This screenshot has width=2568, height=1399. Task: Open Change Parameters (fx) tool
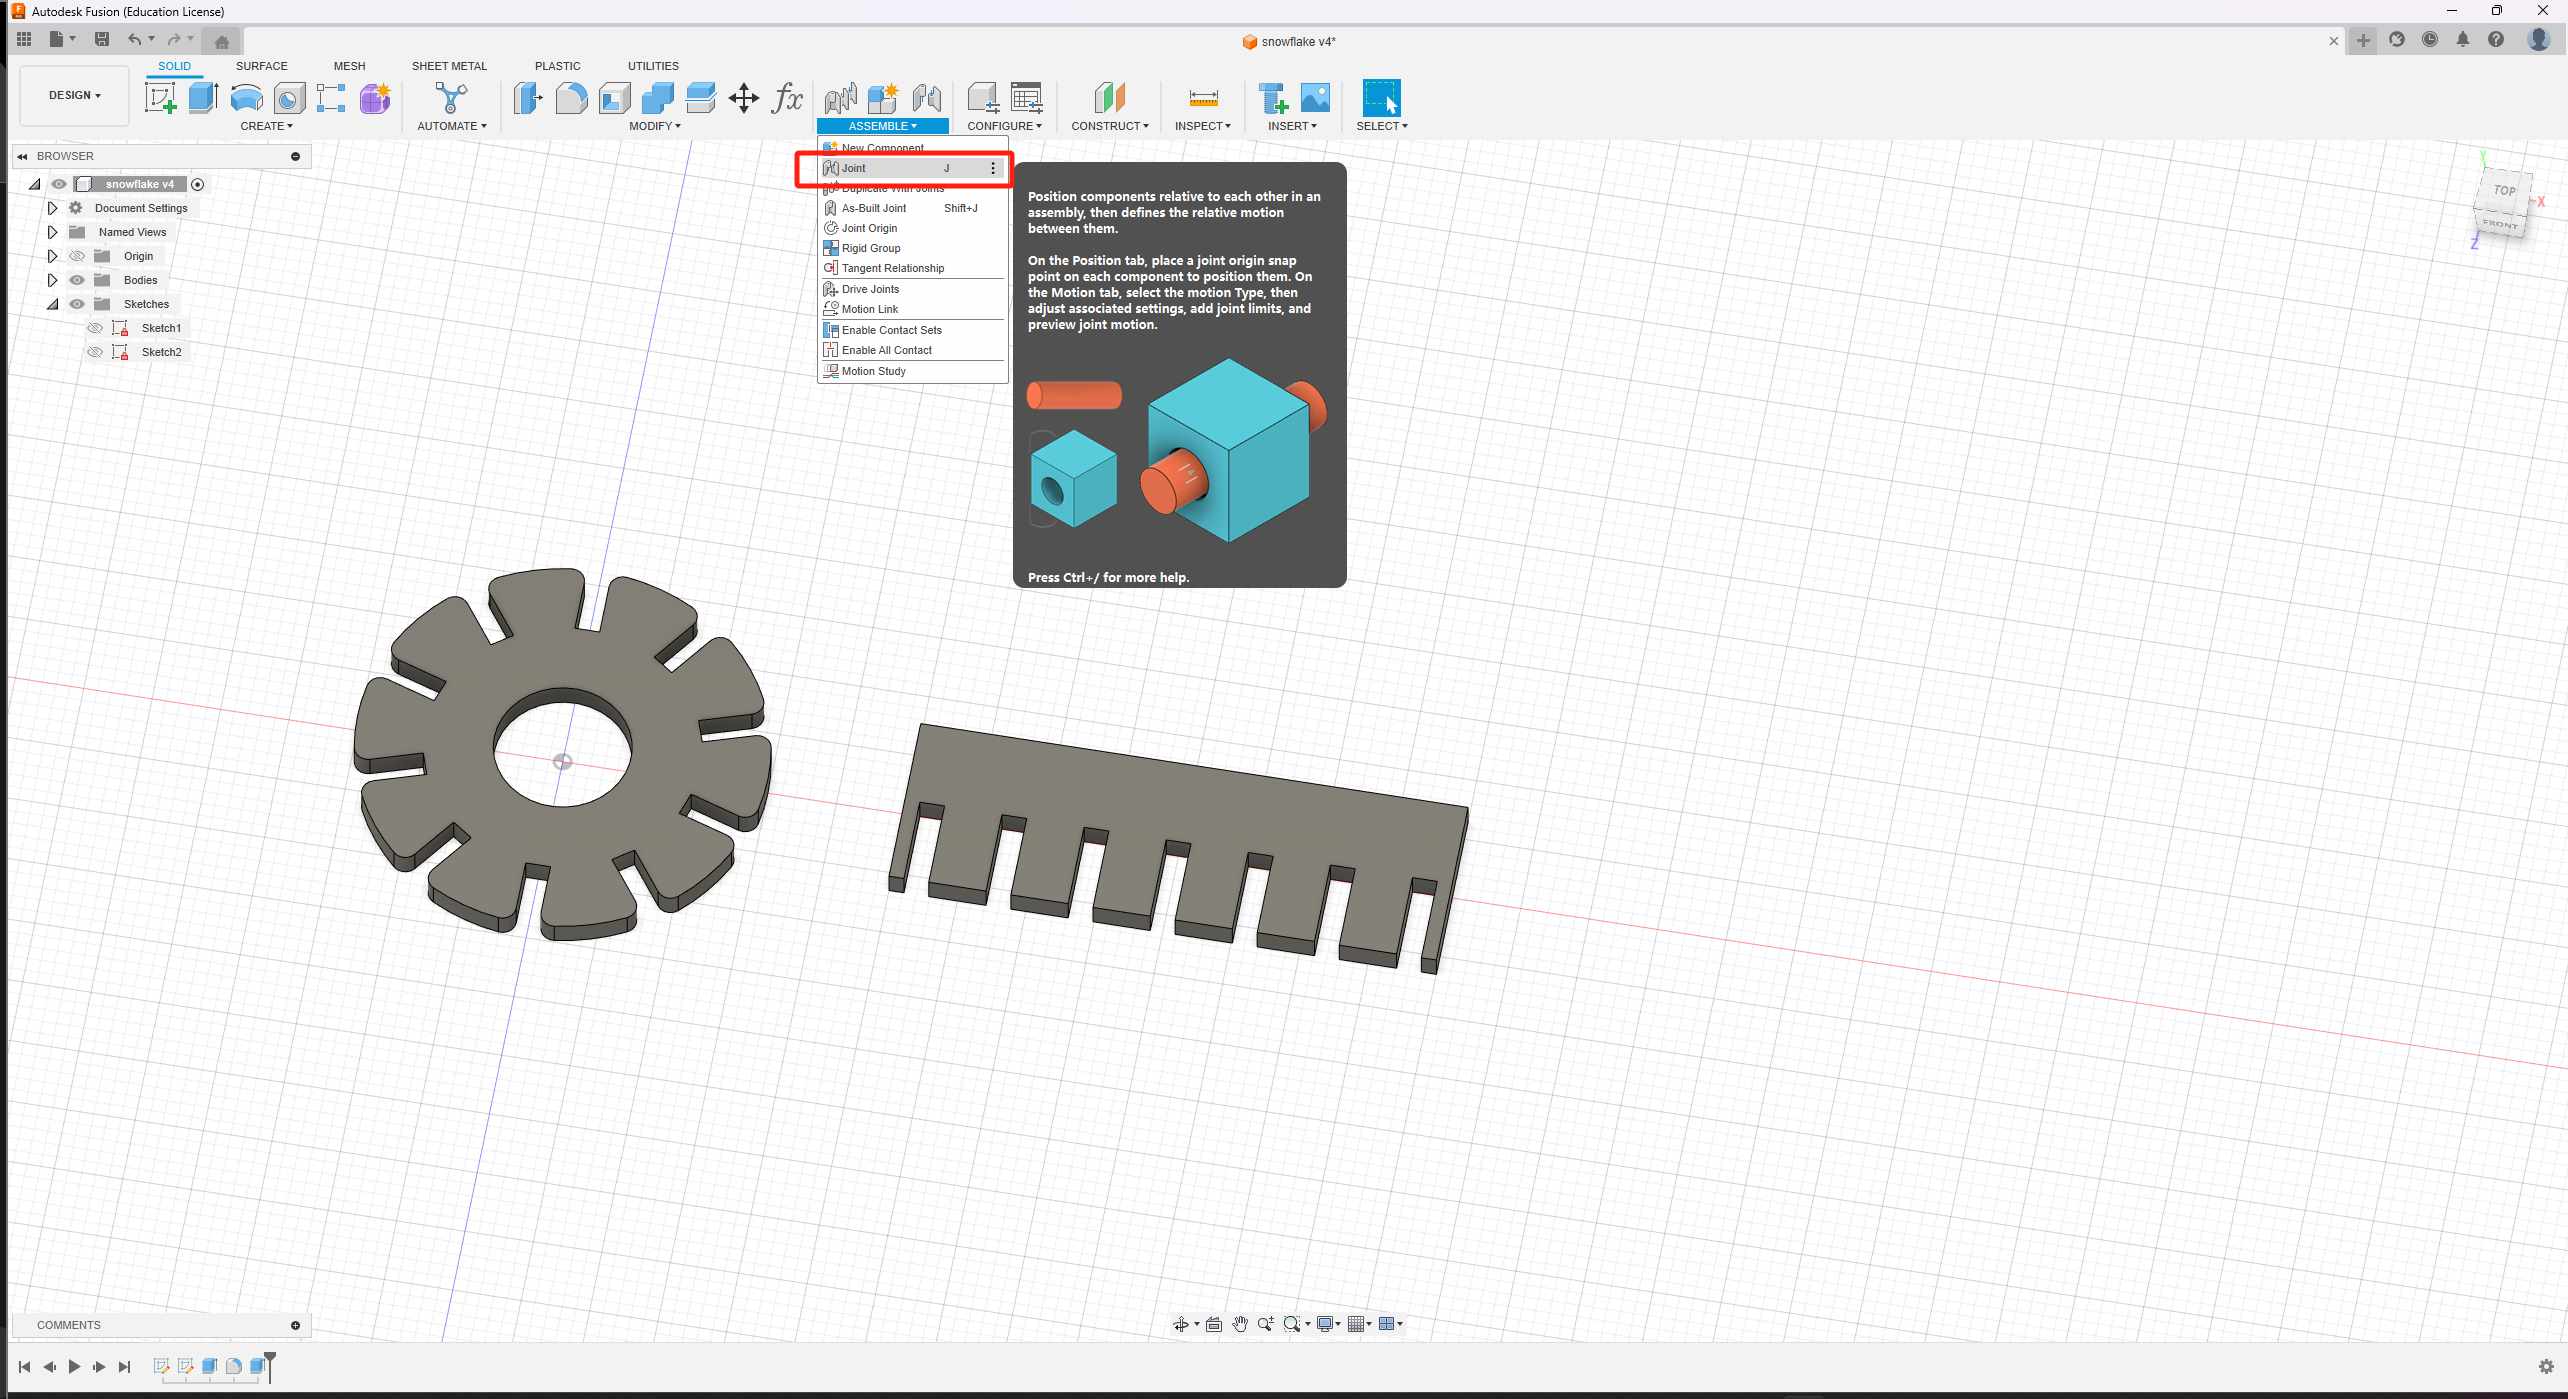click(787, 98)
